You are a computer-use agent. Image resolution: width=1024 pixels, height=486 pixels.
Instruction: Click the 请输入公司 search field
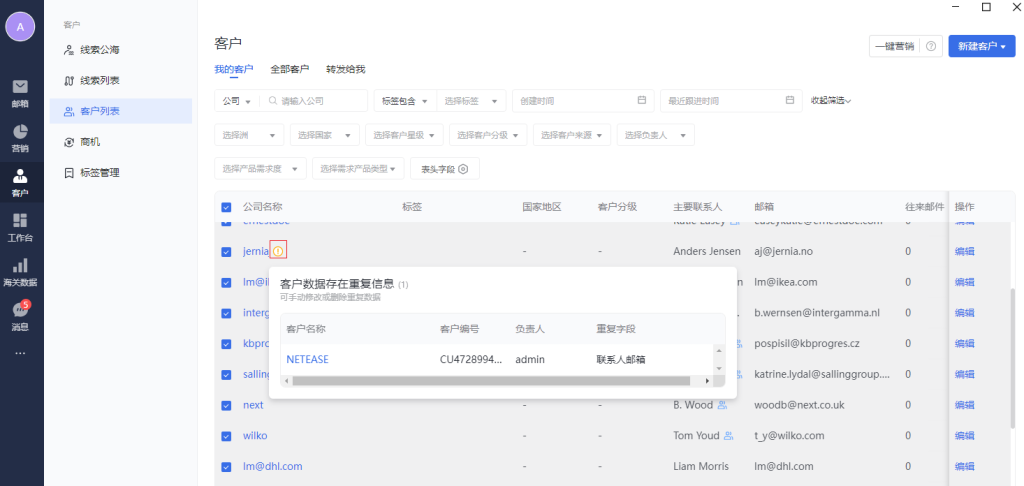click(320, 101)
